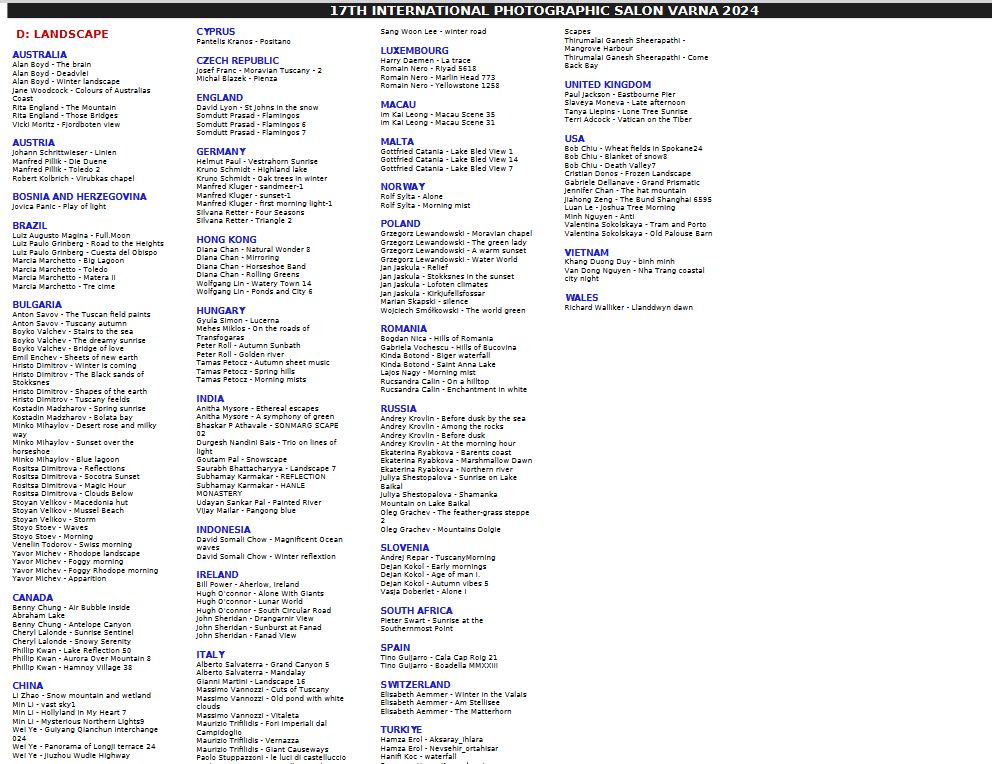The height and width of the screenshot is (764, 992).
Task: Select the SWITZERLAND country heading
Action: pyautogui.click(x=416, y=685)
